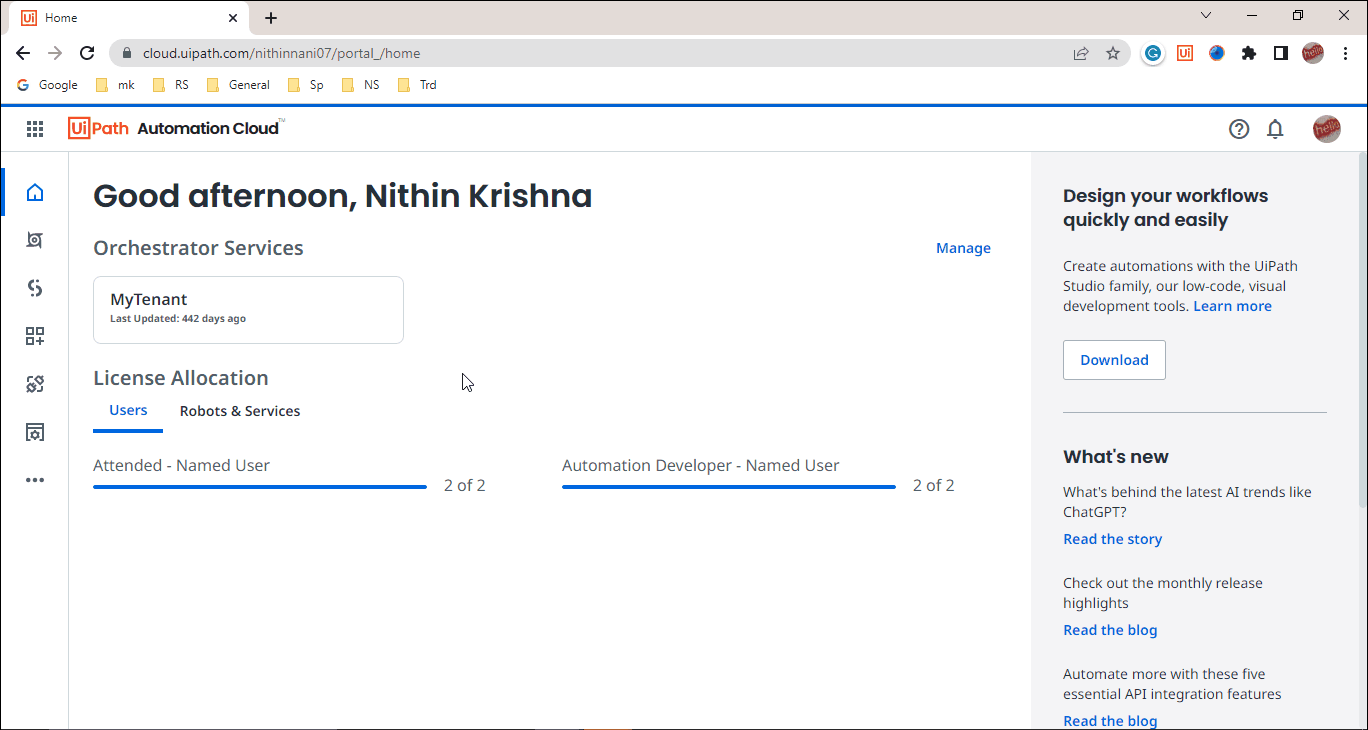Click the Automation Developer - Named User progress bar

729,487
